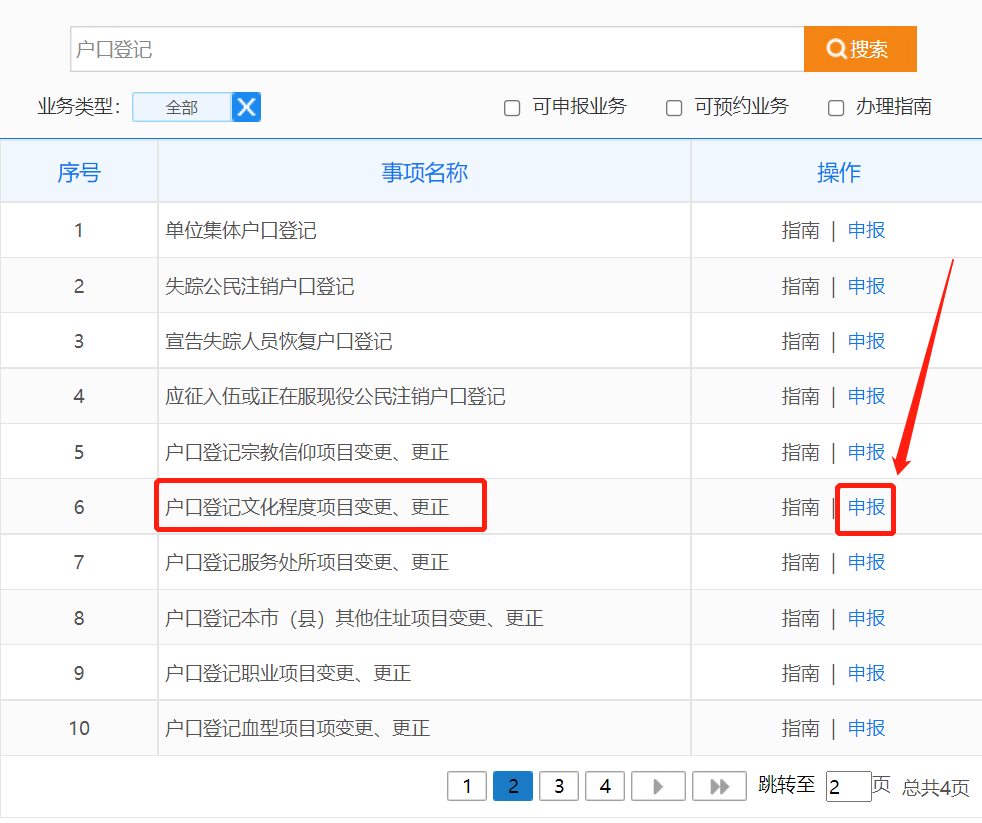Image resolution: width=982 pixels, height=823 pixels.
Task: Click the orange 搜索 search button
Action: pyautogui.click(x=859, y=49)
